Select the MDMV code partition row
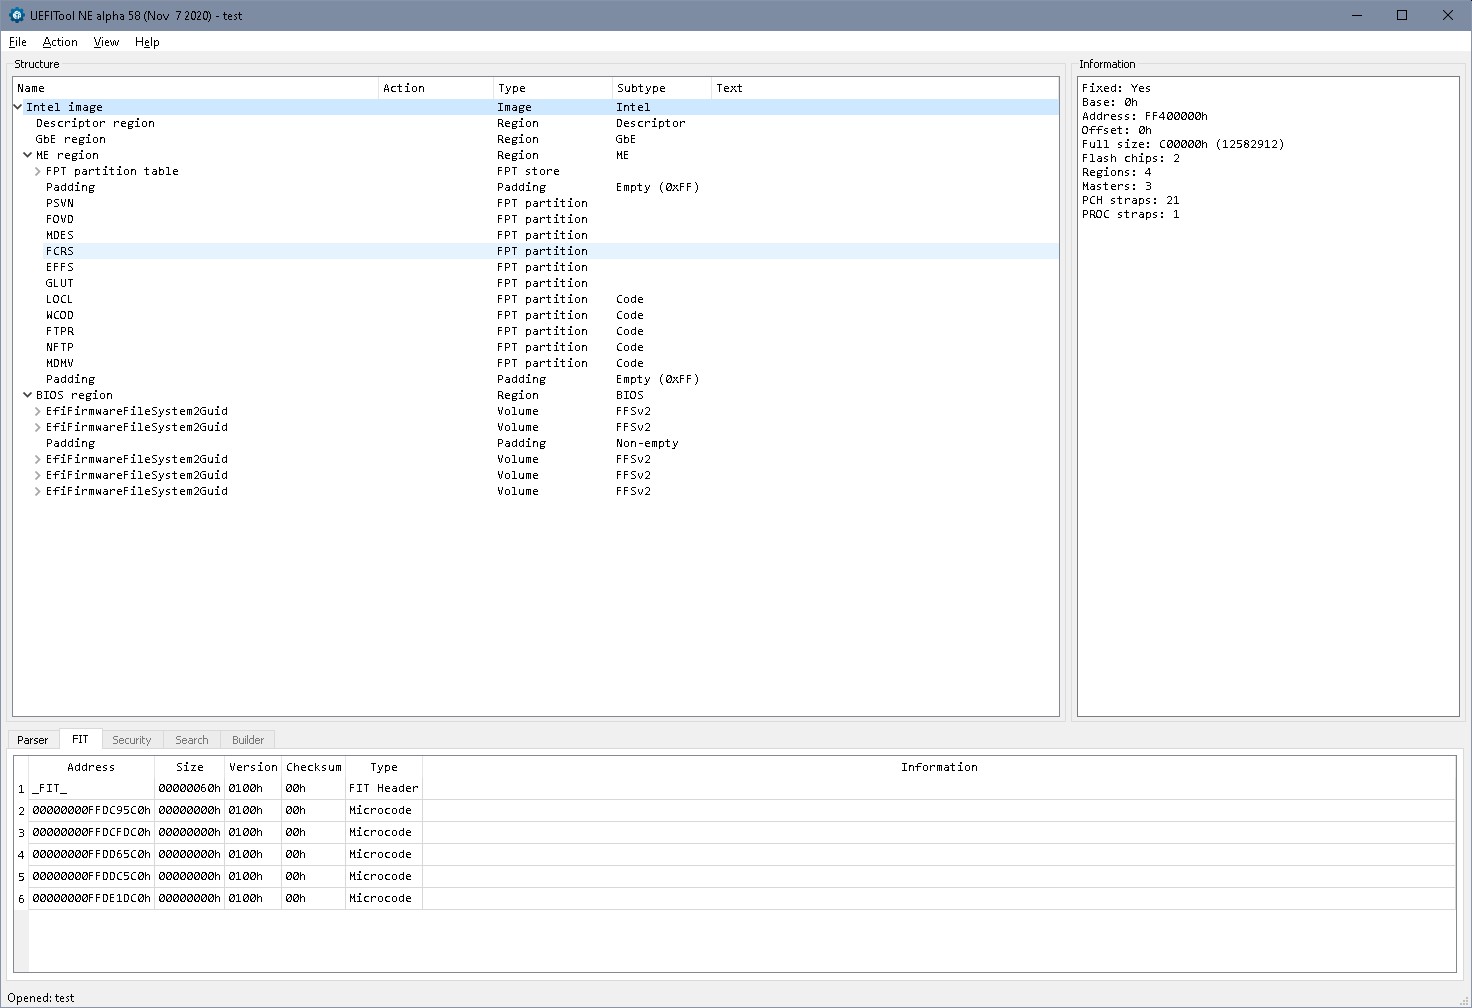Image resolution: width=1472 pixels, height=1008 pixels. click(536, 363)
